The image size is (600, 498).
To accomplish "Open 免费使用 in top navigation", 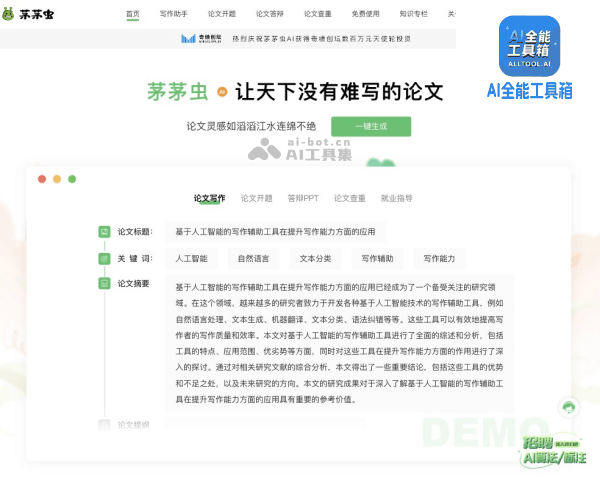I will coord(365,14).
